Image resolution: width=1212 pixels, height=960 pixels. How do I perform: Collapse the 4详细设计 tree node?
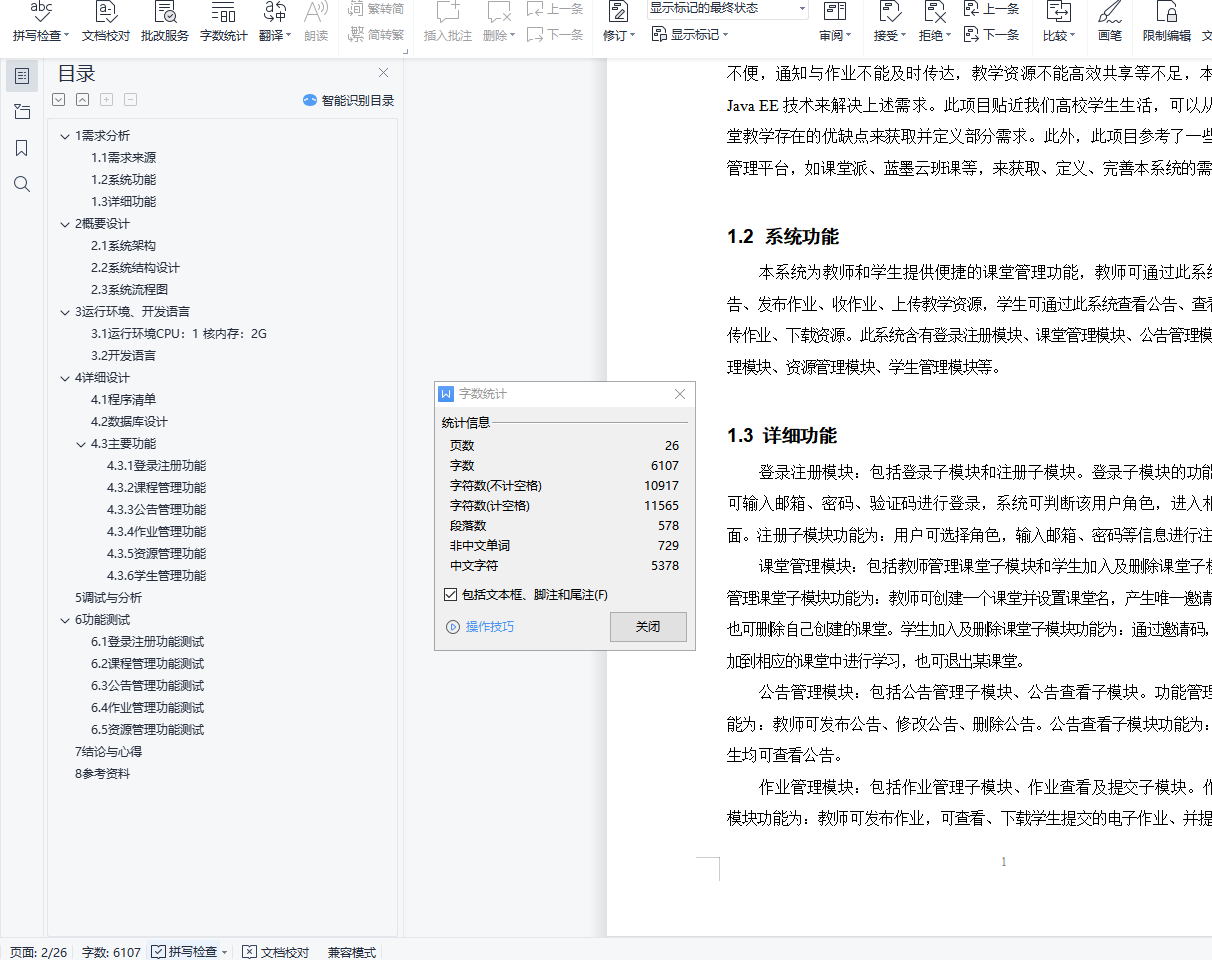point(66,378)
